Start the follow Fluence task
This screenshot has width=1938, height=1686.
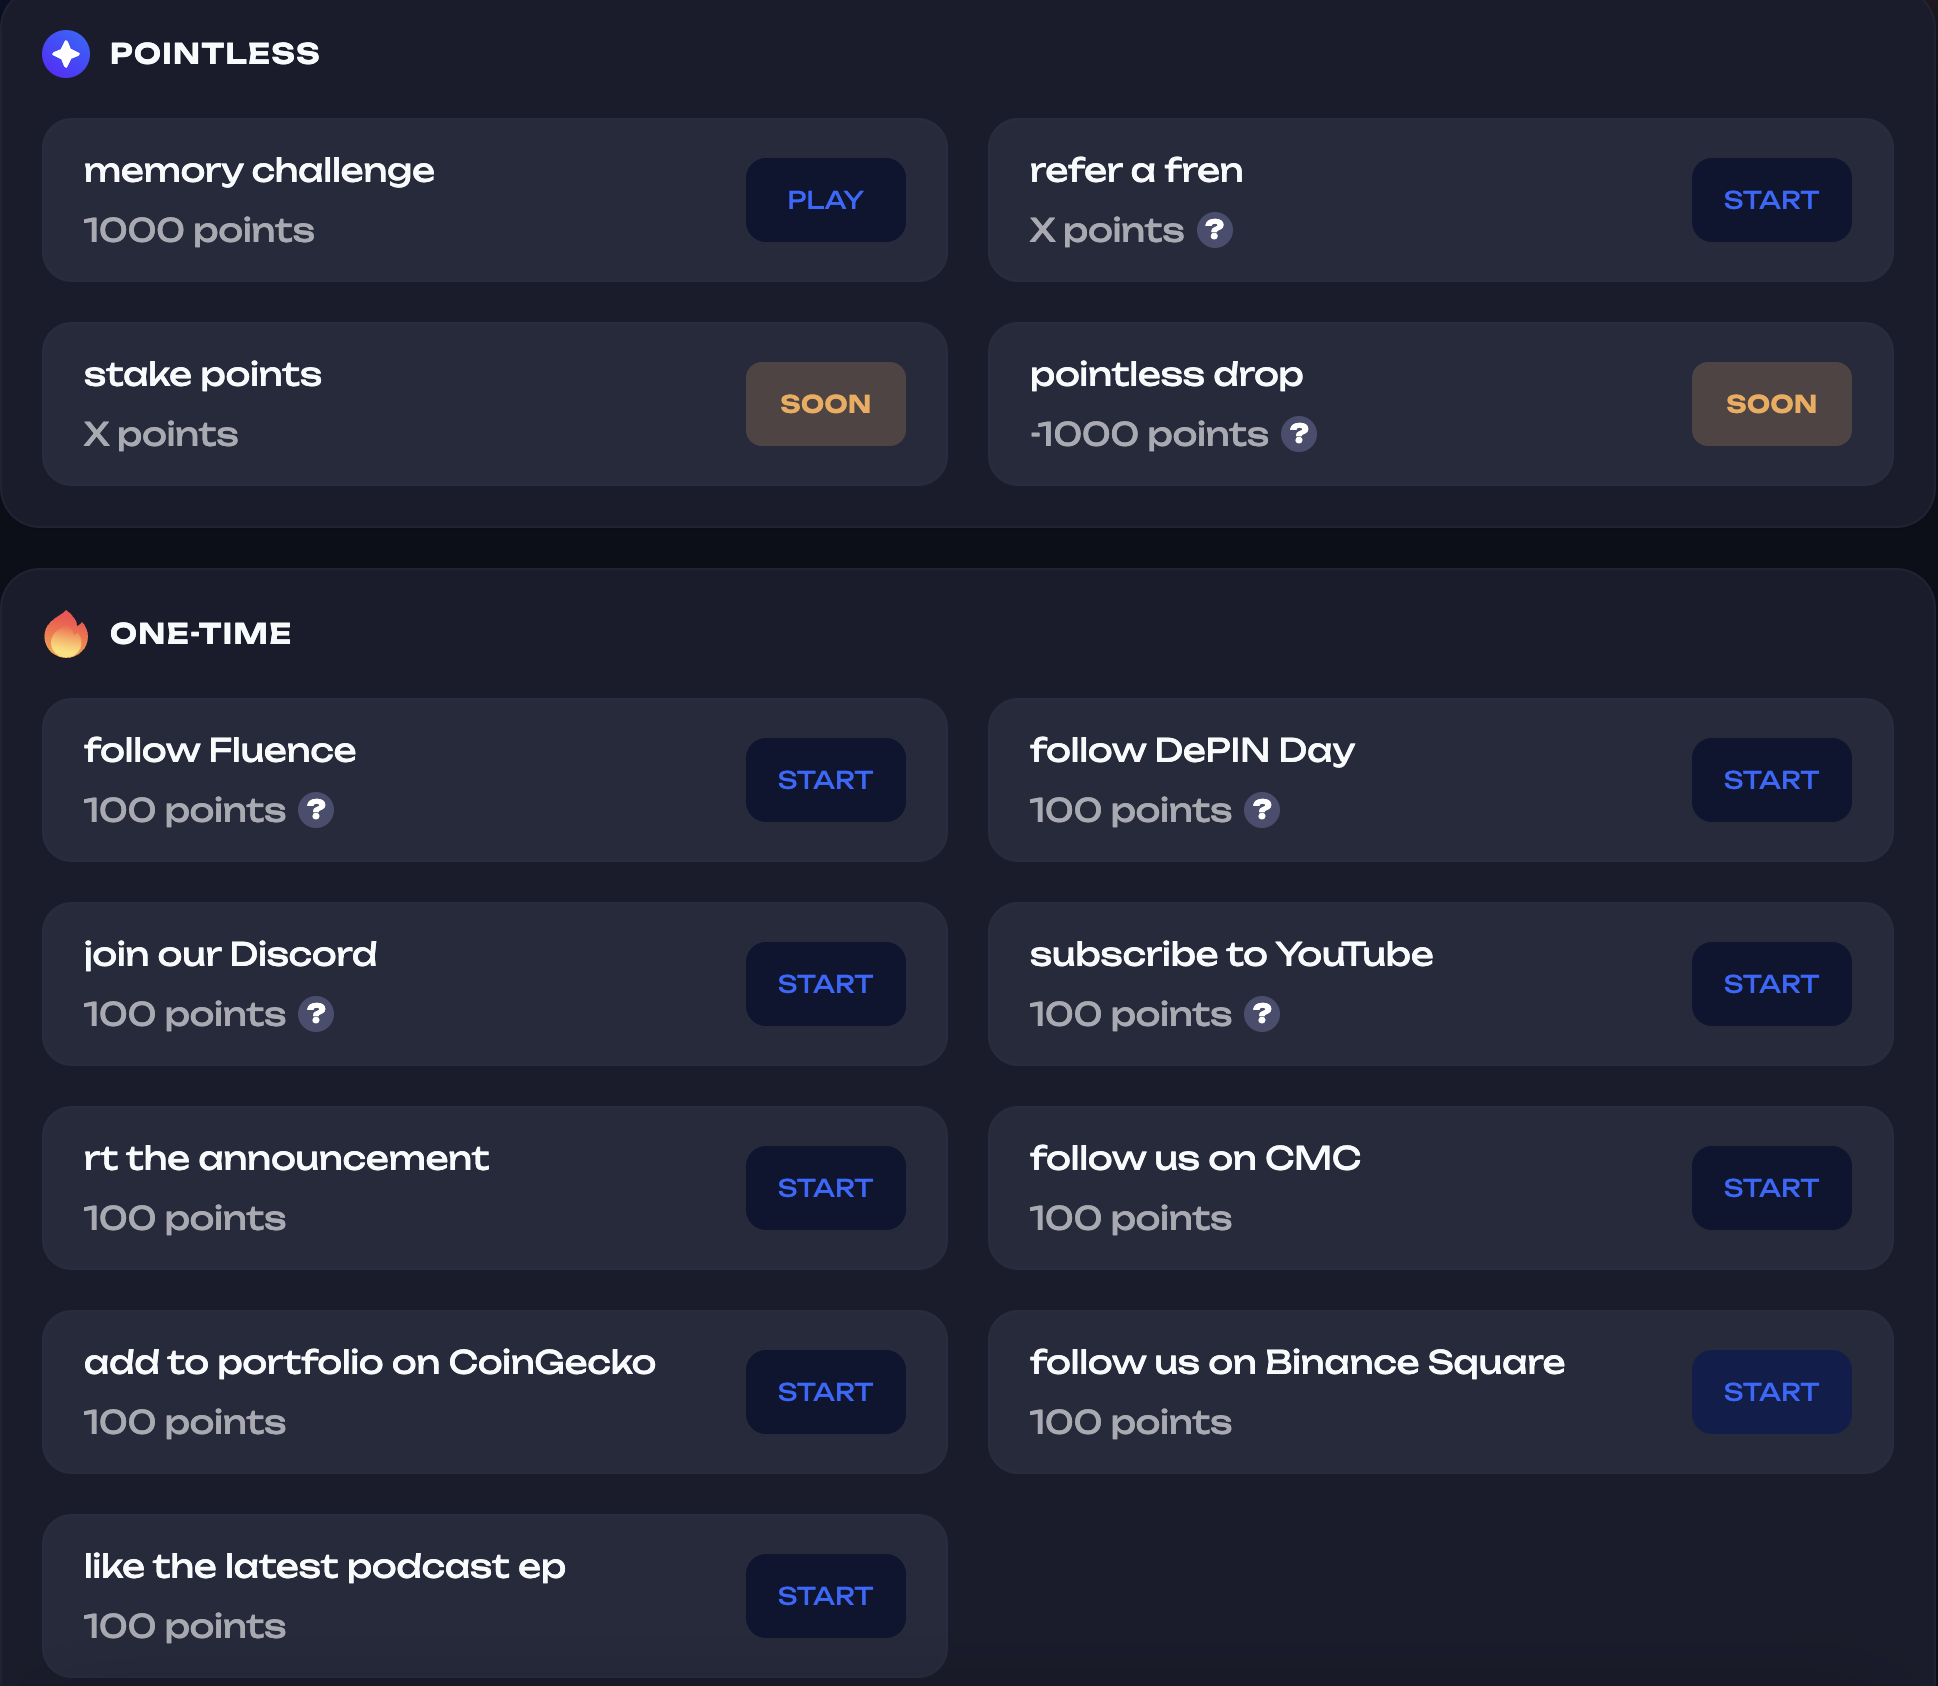(x=826, y=780)
